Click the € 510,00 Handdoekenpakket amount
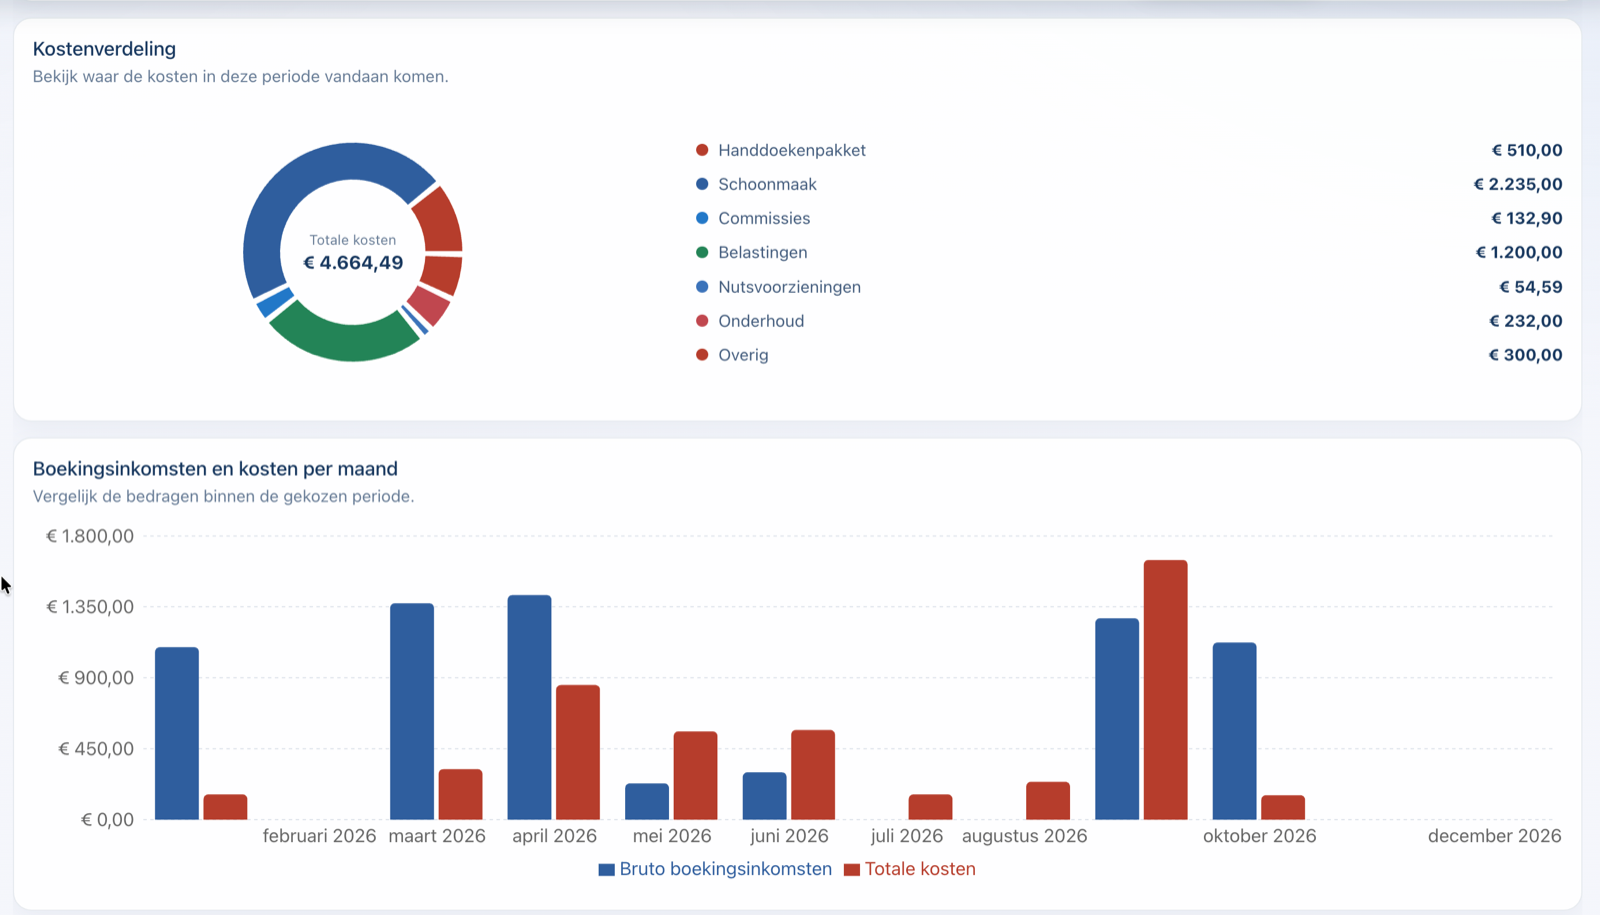 tap(1527, 150)
